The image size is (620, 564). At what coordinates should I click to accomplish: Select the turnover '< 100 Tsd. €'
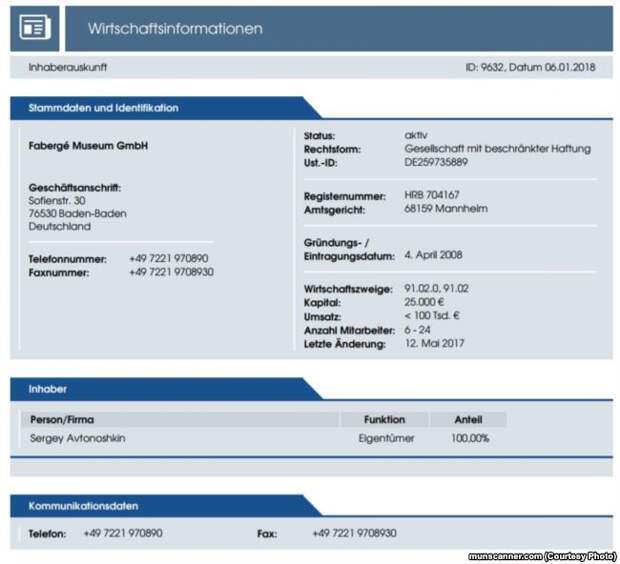point(432,316)
